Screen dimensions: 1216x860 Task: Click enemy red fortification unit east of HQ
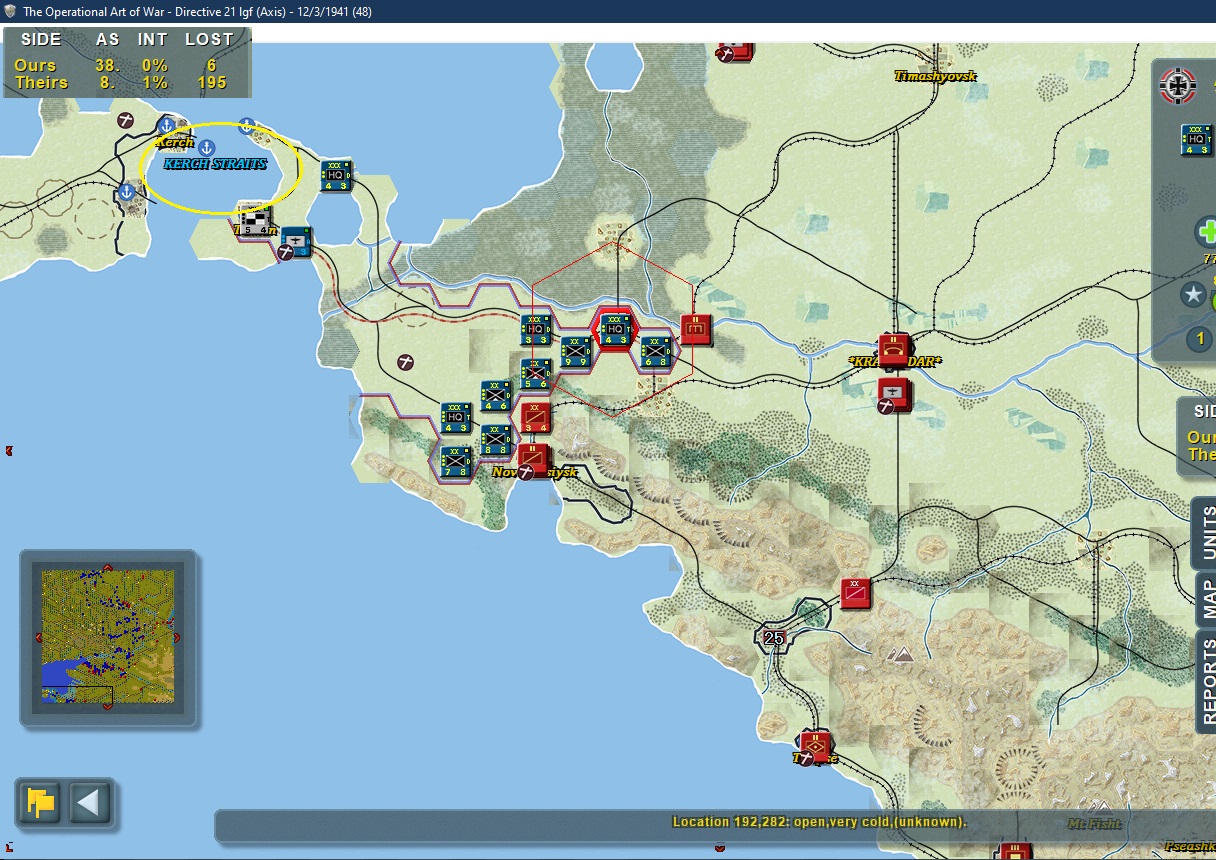696,329
